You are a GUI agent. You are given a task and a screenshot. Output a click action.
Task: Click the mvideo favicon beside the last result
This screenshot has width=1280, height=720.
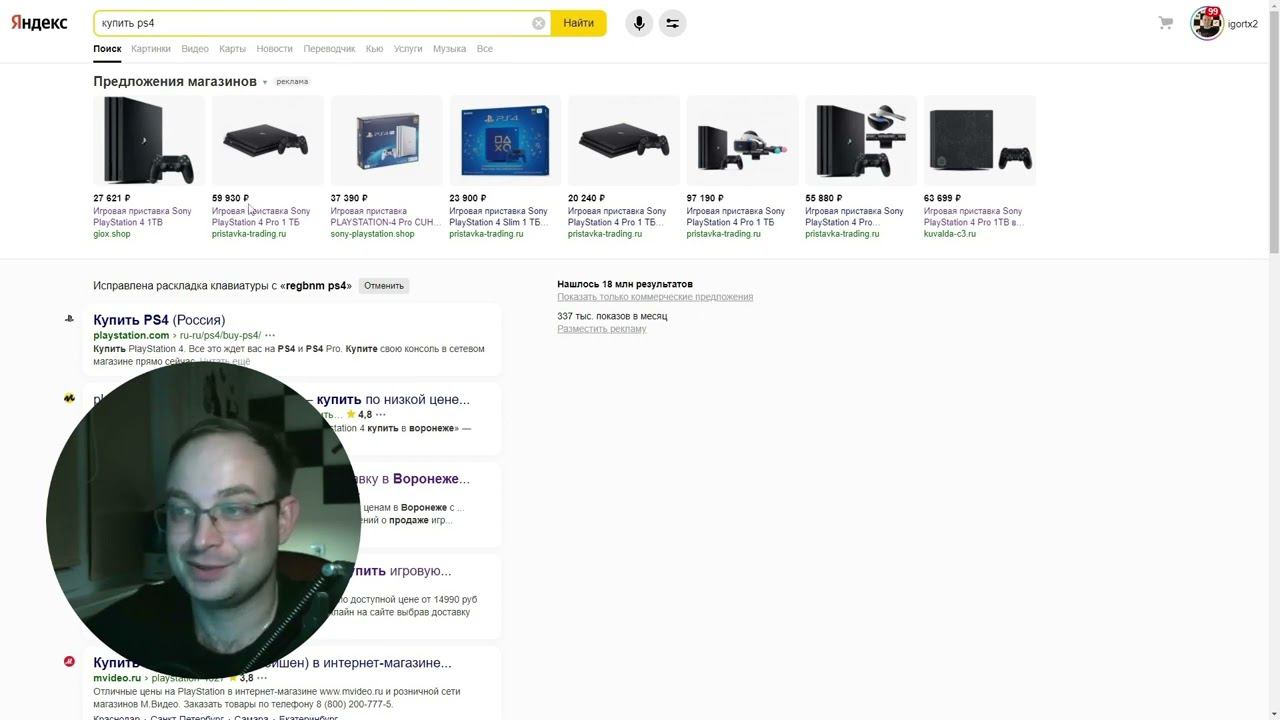click(x=69, y=661)
